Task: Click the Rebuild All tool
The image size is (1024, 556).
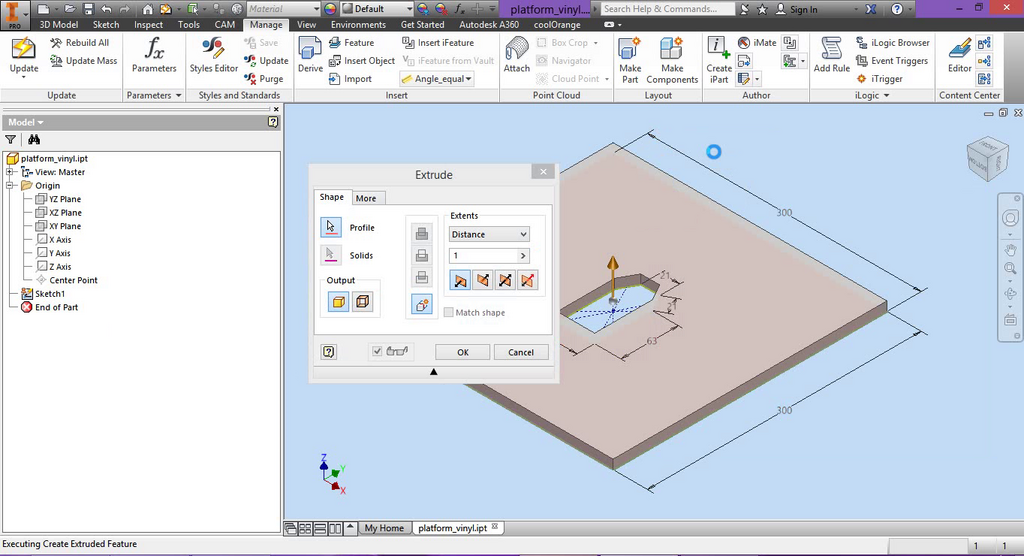Action: coord(80,42)
